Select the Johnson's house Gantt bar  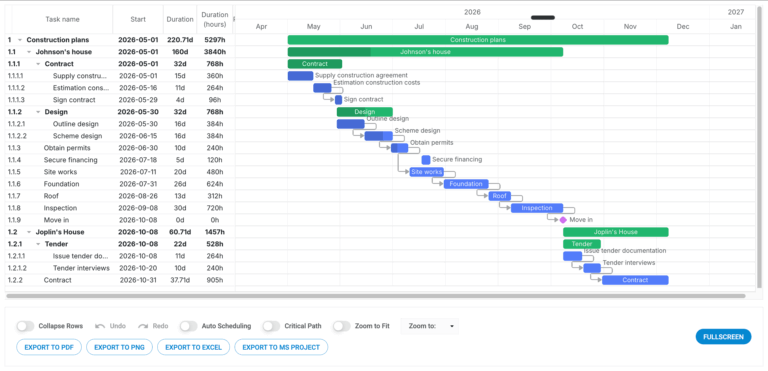point(425,52)
